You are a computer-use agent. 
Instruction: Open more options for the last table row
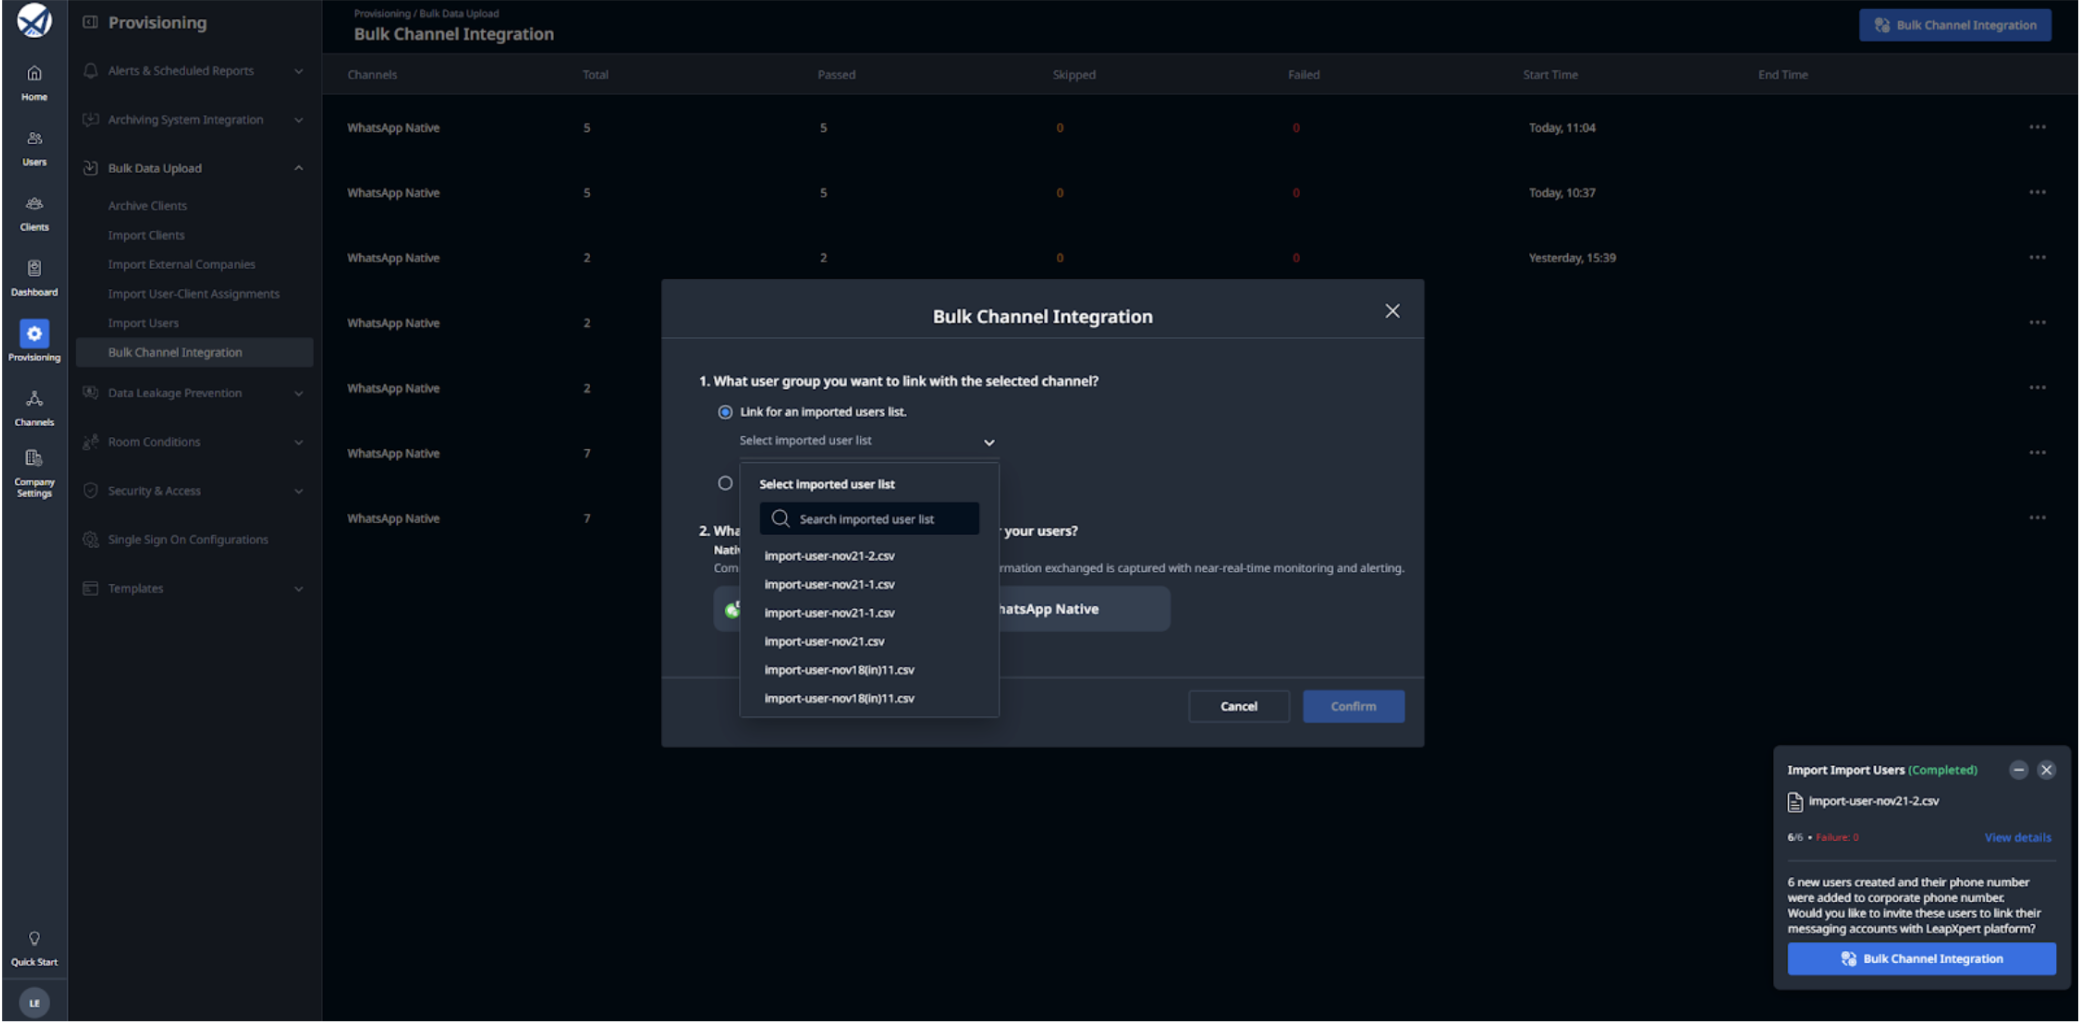(2037, 518)
